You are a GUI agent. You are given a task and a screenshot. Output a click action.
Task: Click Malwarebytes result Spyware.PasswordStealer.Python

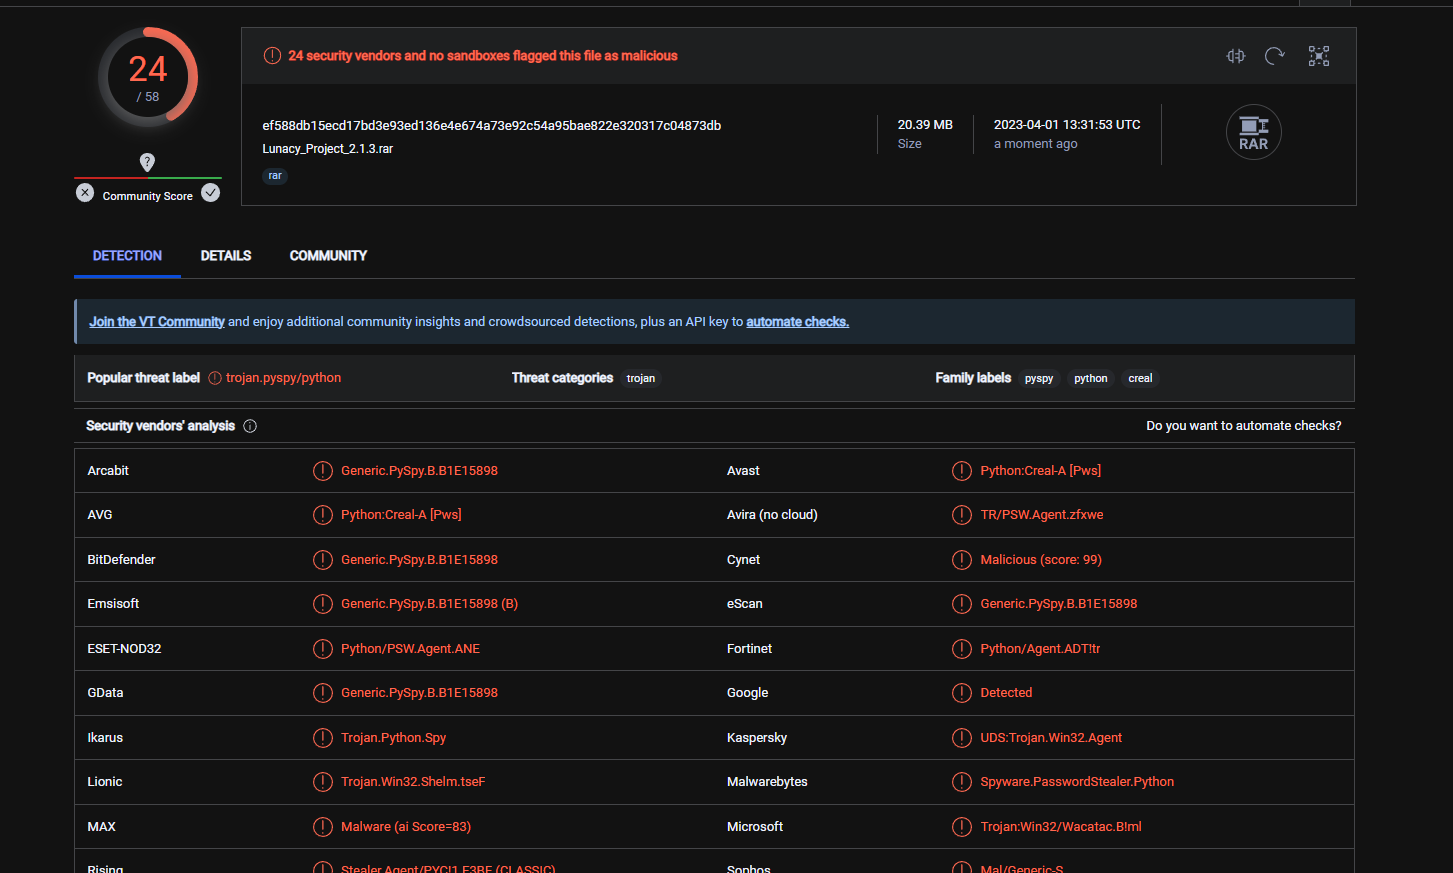1077,782
